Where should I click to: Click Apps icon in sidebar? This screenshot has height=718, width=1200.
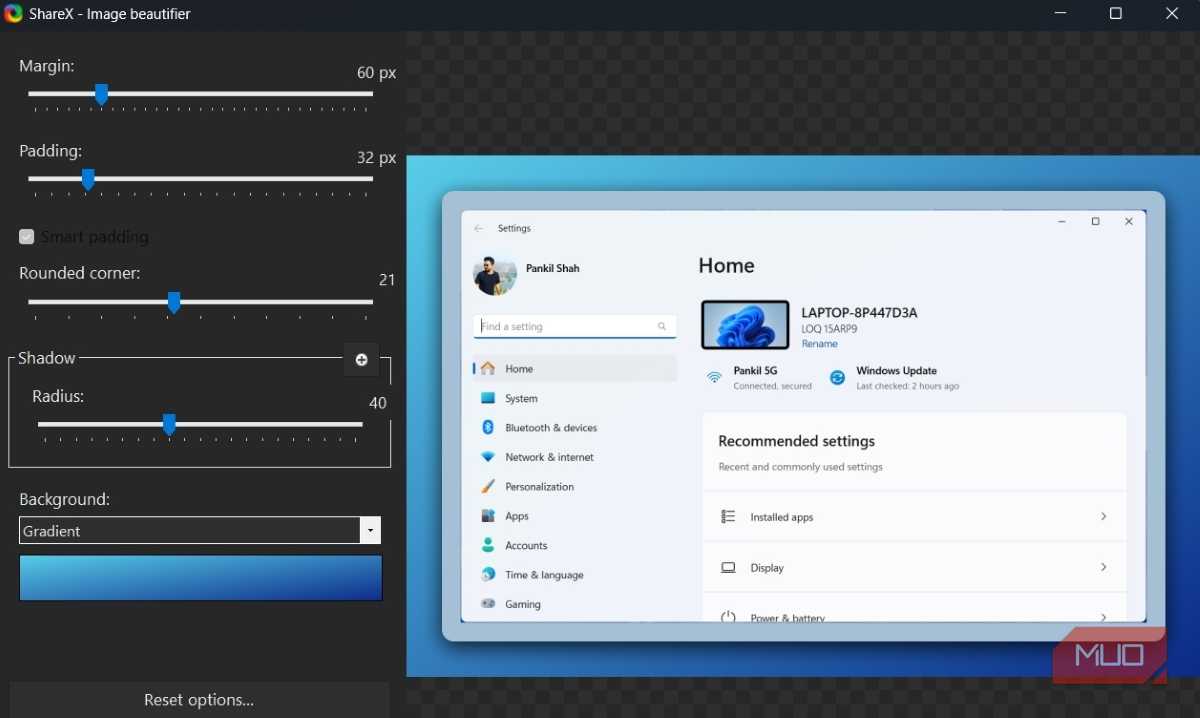(x=488, y=516)
